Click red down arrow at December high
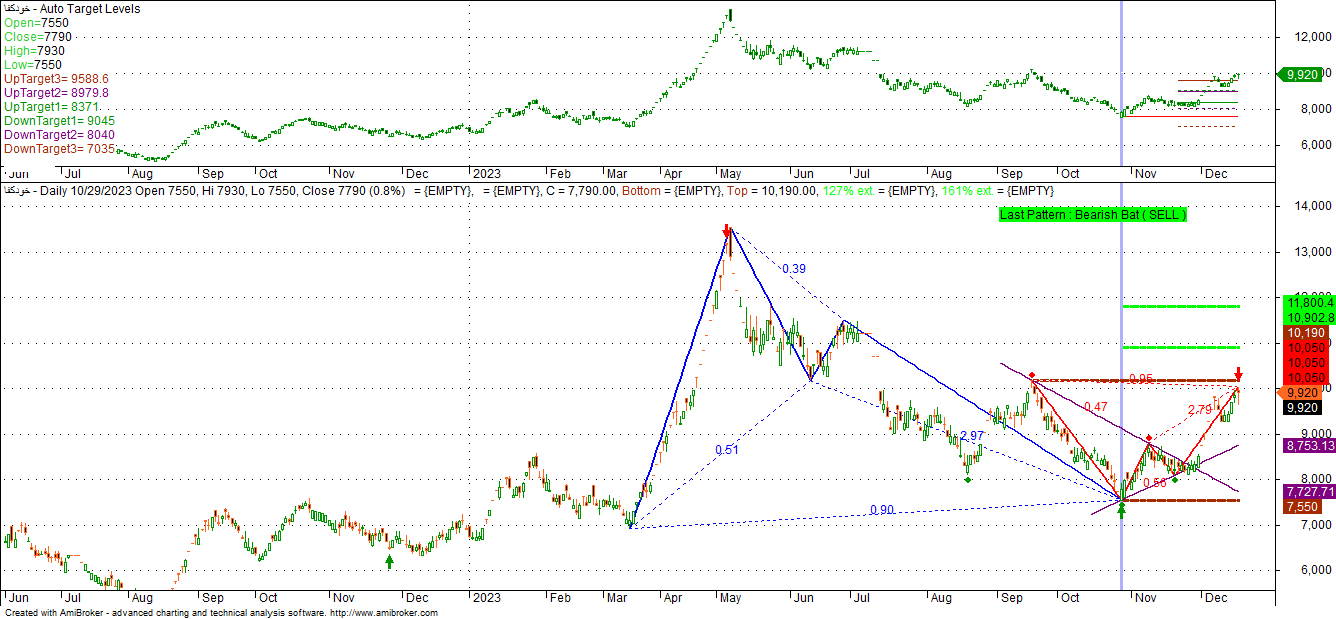The width and height of the screenshot is (1336, 619). 1238,376
